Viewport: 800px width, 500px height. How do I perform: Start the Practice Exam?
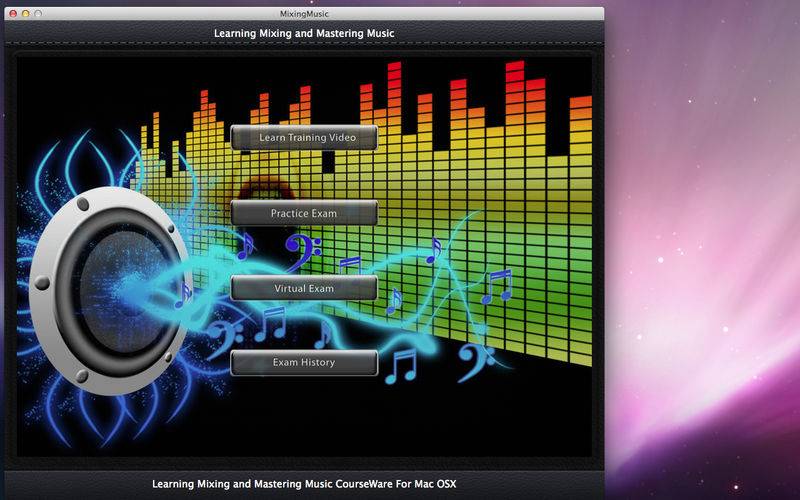coord(304,213)
